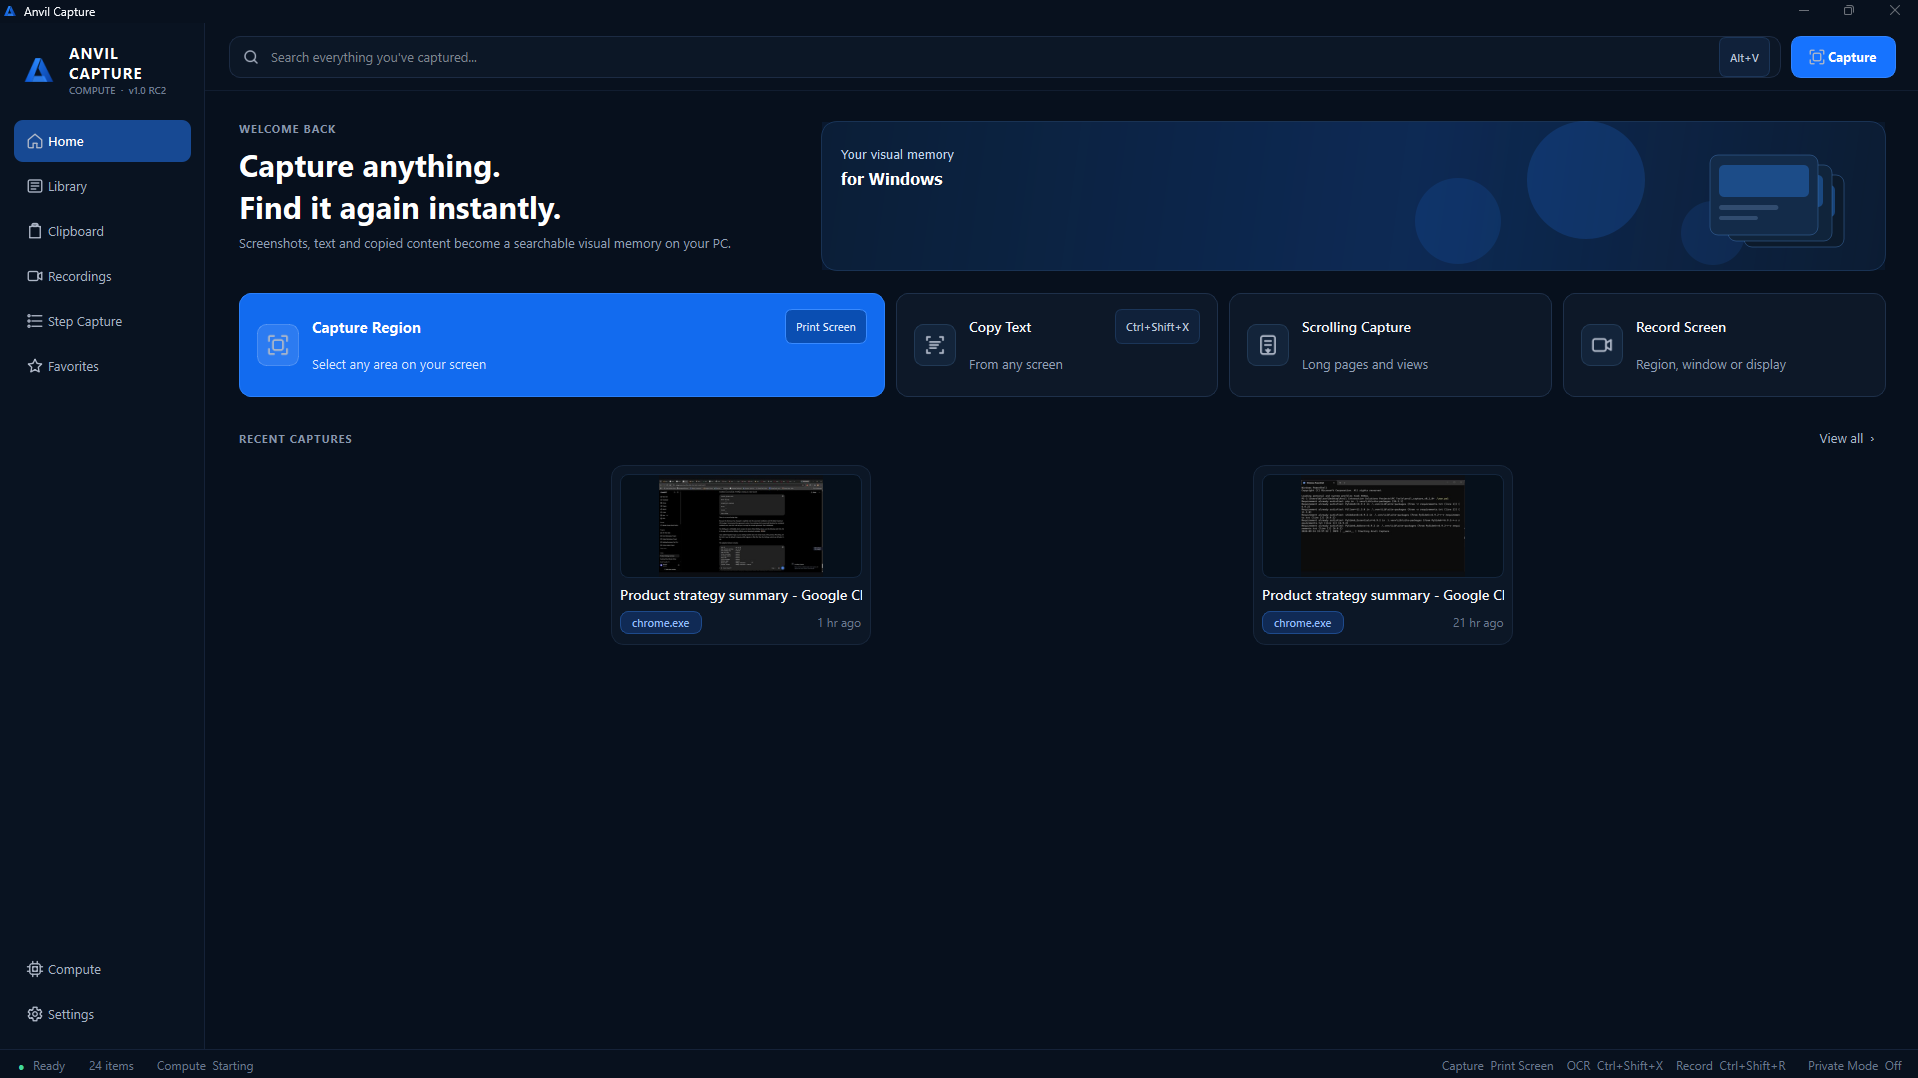Click the Favorites star icon

coord(35,366)
